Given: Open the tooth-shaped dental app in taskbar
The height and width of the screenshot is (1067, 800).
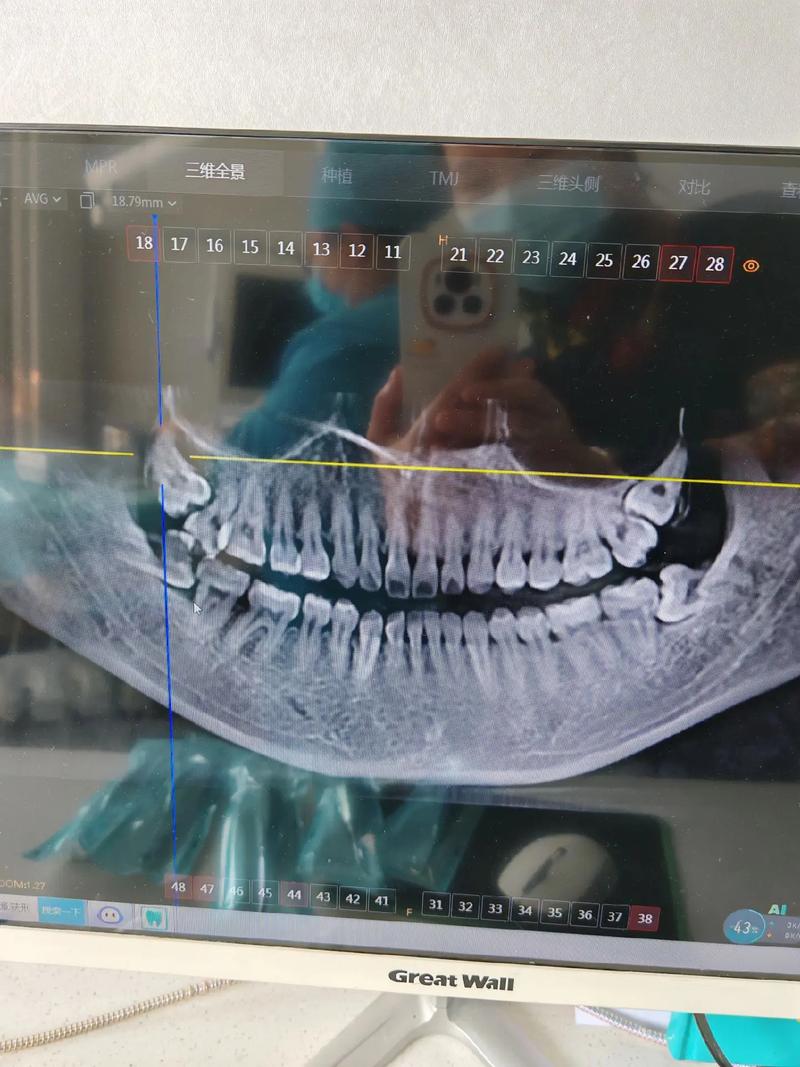Looking at the screenshot, I should [154, 914].
